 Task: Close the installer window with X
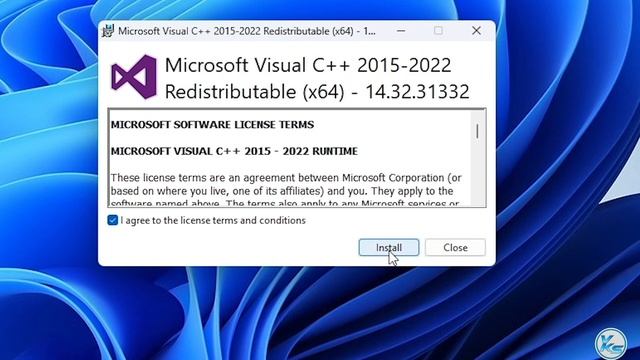click(x=476, y=31)
